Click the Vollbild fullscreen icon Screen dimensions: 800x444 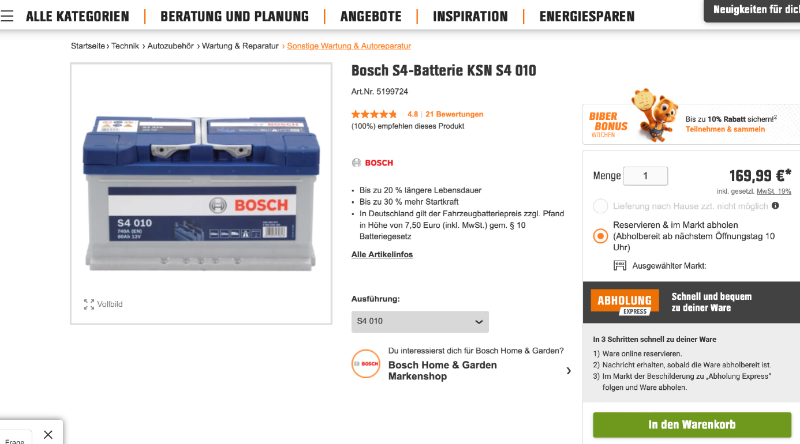(89, 304)
